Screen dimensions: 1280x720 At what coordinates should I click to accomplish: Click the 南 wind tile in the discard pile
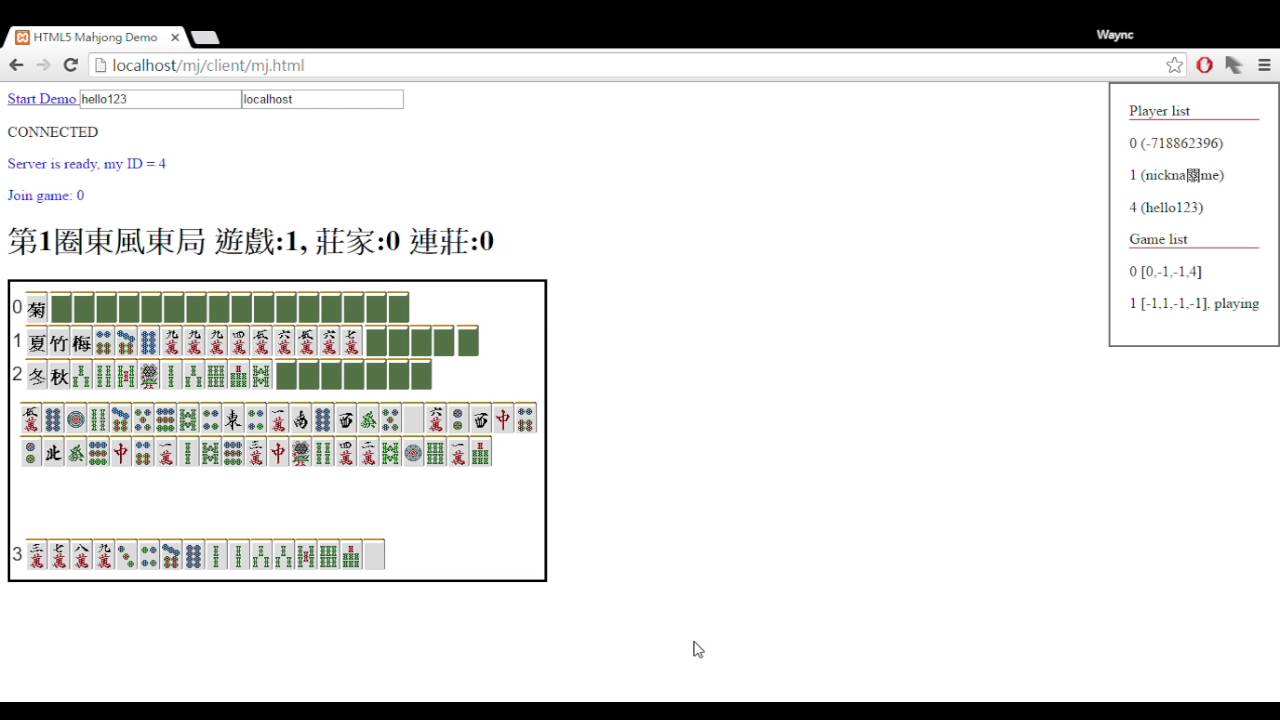pos(300,418)
